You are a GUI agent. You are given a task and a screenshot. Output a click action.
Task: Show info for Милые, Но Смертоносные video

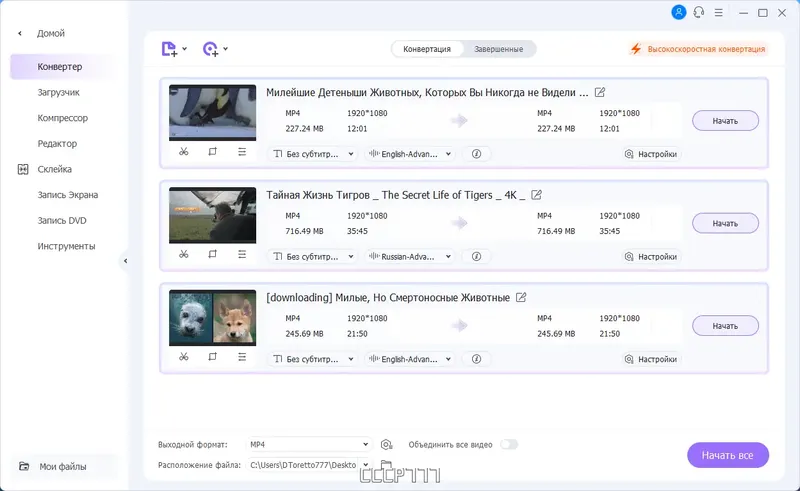point(476,359)
